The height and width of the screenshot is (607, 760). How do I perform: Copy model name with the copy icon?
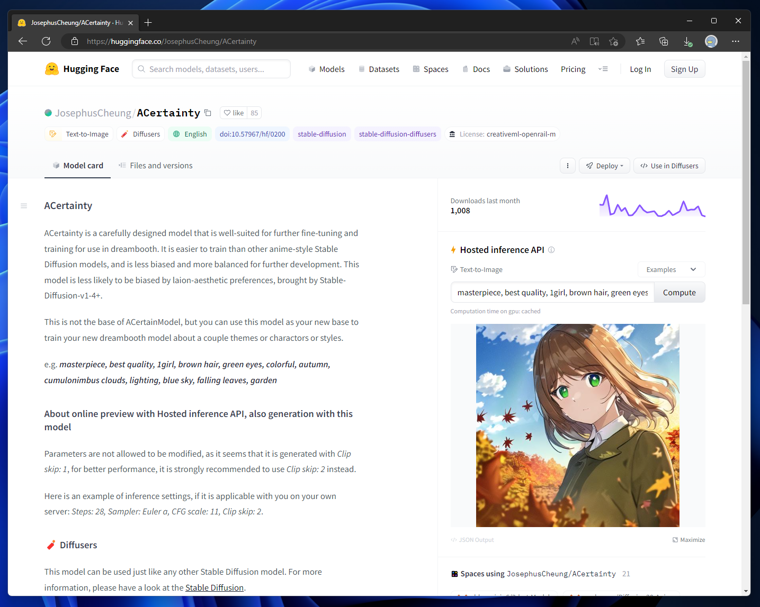pos(208,112)
